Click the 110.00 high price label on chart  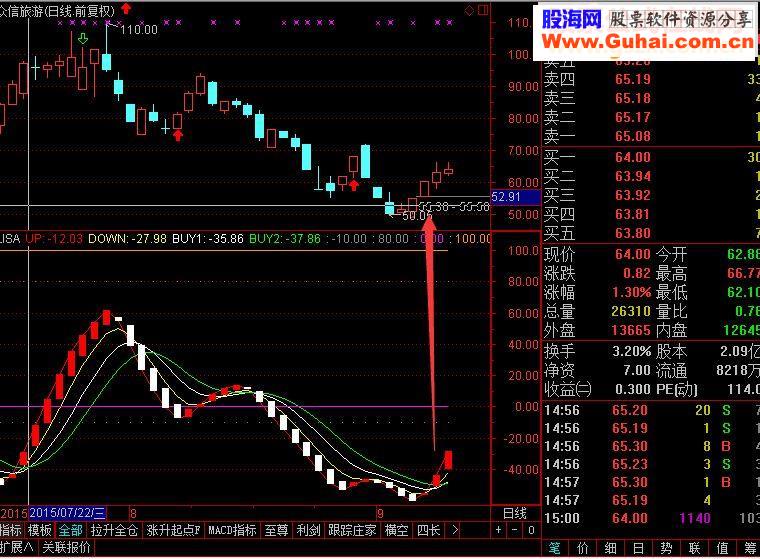click(139, 30)
